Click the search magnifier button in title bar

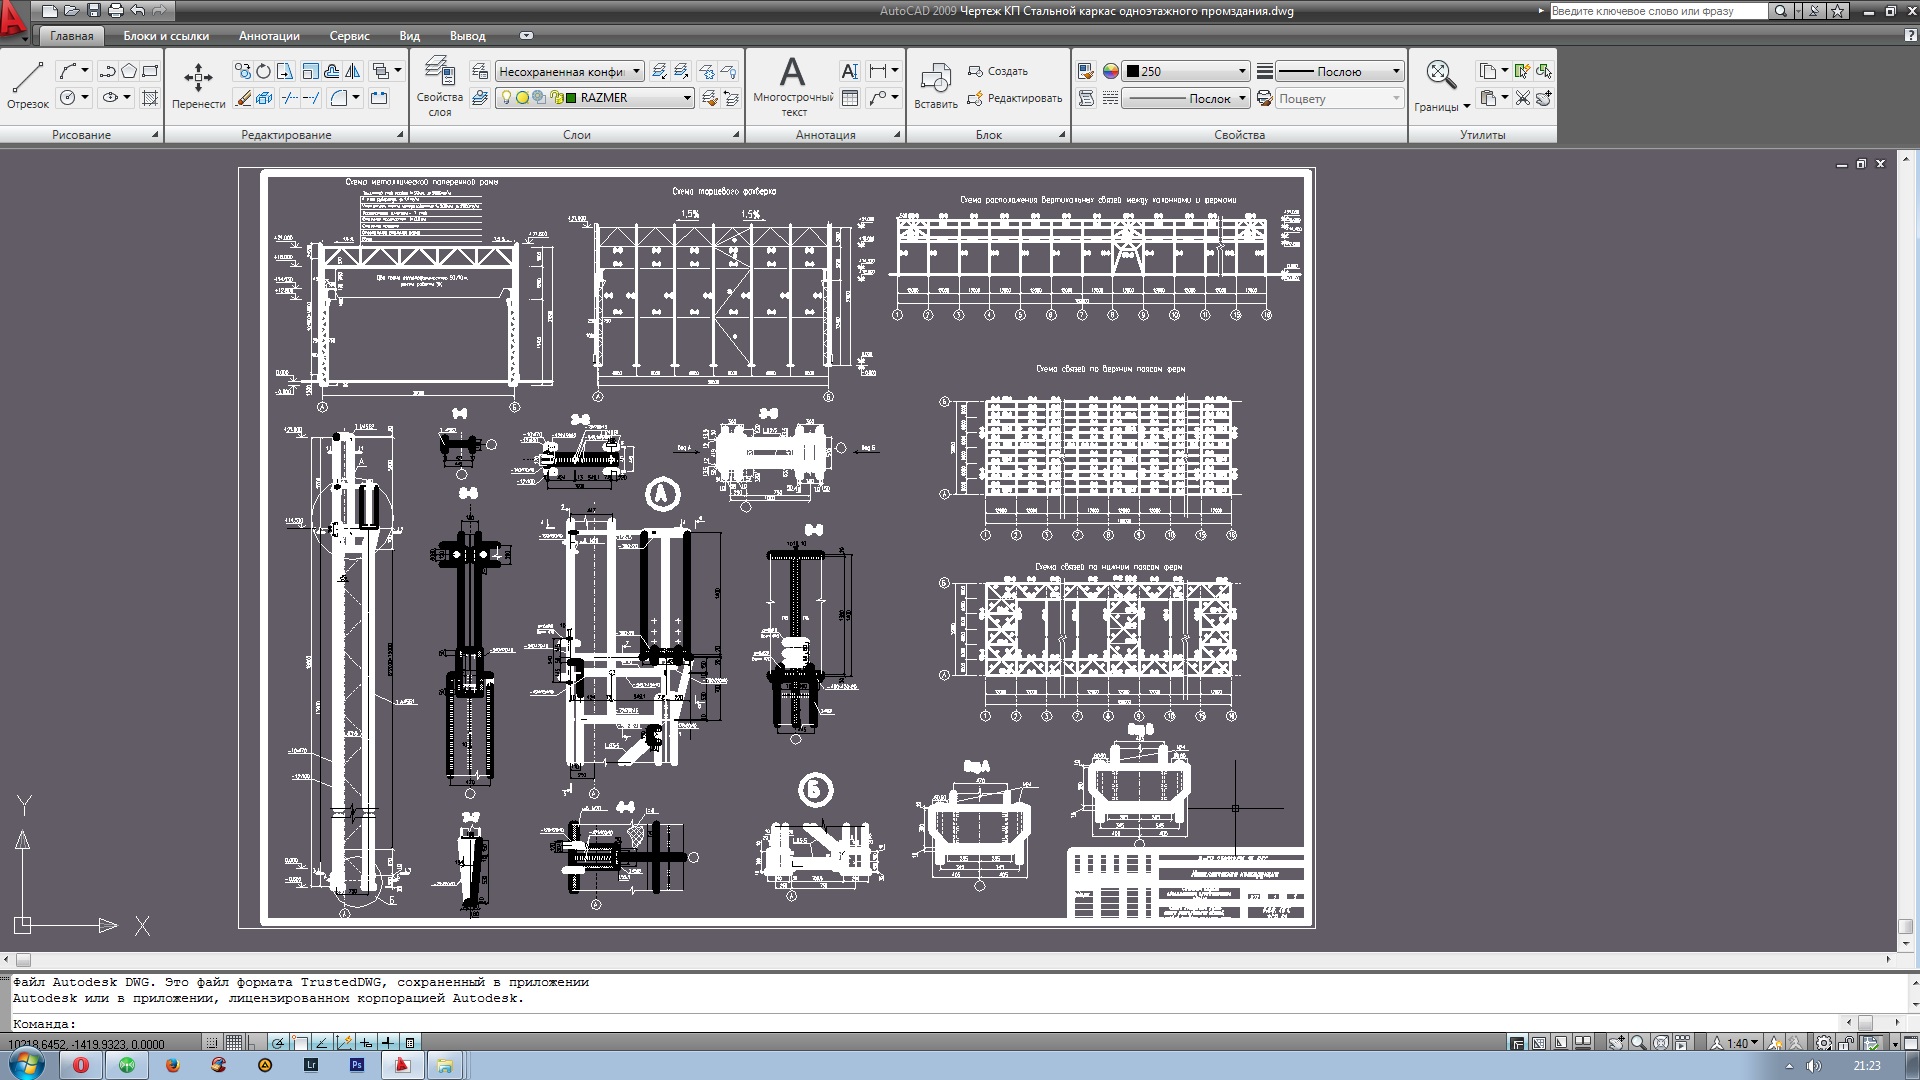[1780, 11]
